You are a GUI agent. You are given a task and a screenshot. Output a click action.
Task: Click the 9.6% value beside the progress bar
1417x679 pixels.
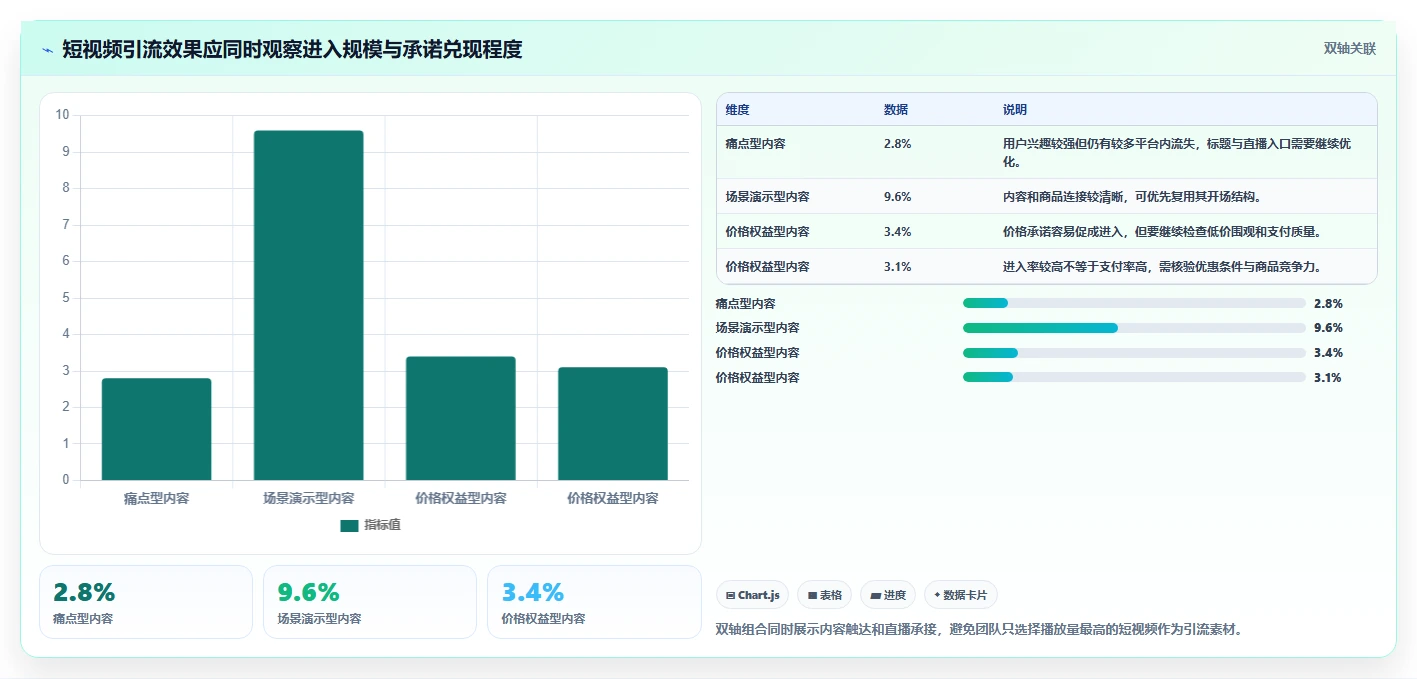click(1328, 328)
